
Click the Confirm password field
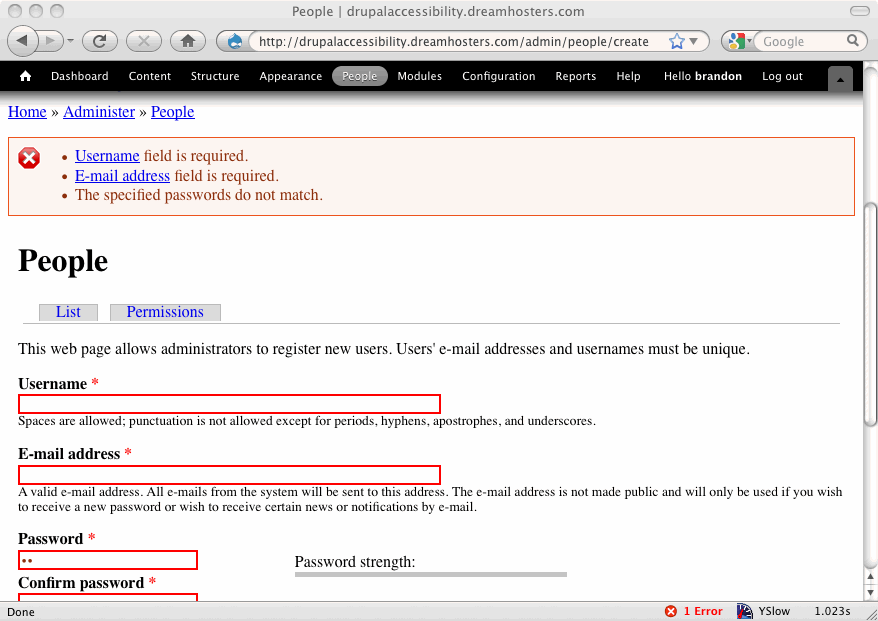[108, 597]
